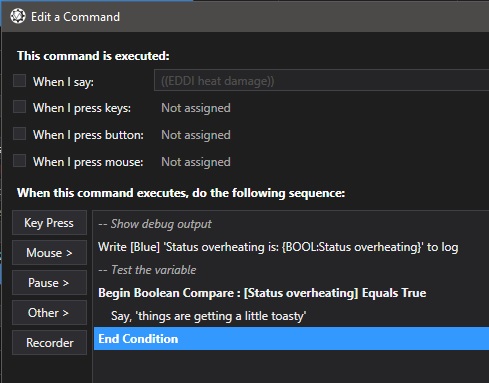Select the Write [Blue] to log action
489x383 pixels.
tap(291, 247)
